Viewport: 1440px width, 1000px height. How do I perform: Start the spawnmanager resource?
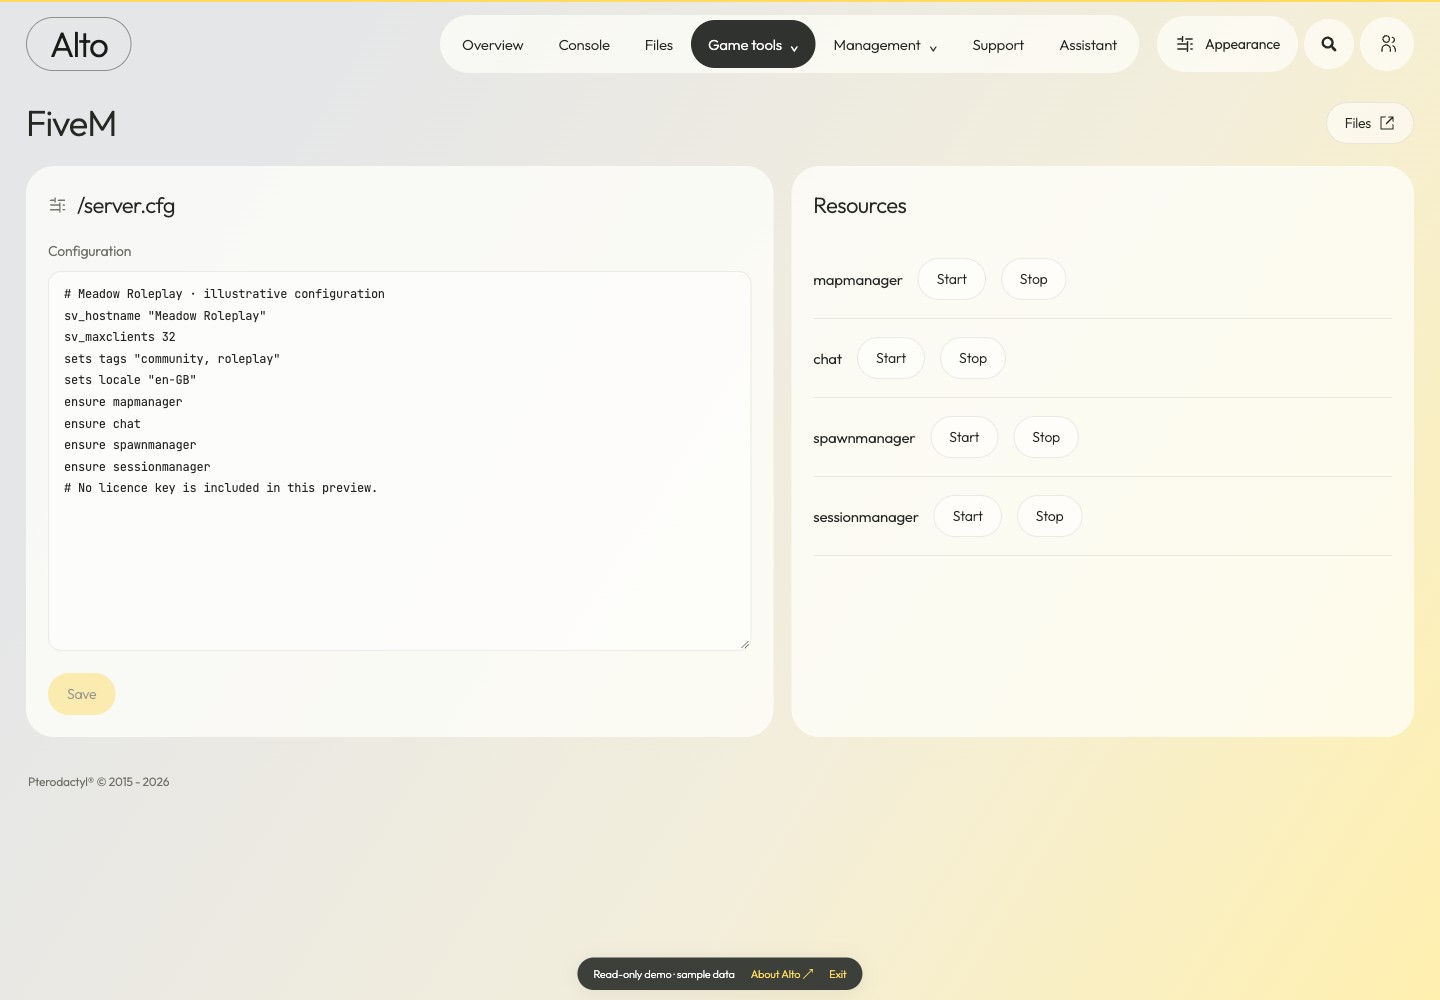(964, 437)
